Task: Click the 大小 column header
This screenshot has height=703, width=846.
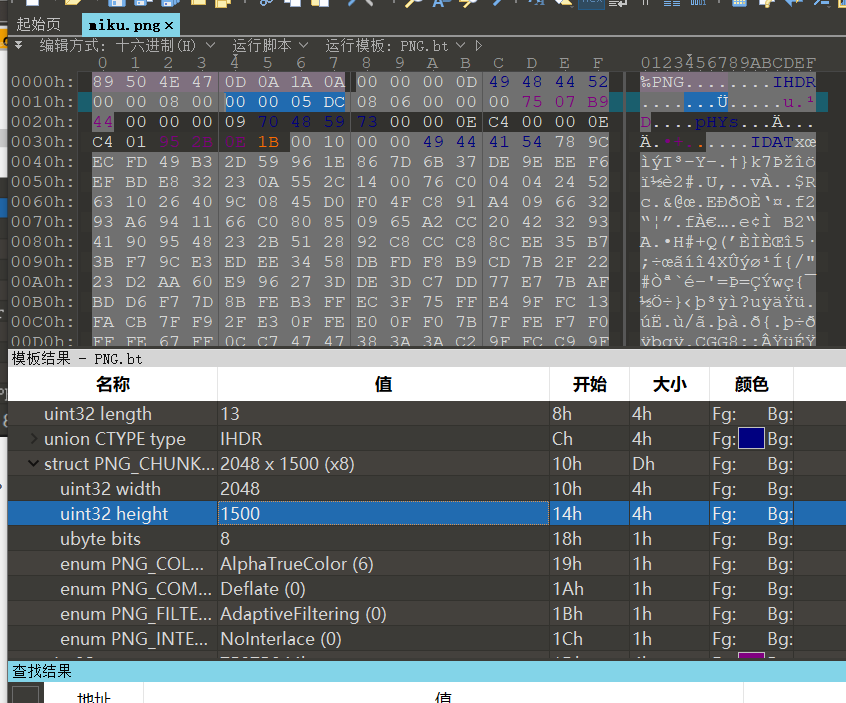Action: pos(668,384)
